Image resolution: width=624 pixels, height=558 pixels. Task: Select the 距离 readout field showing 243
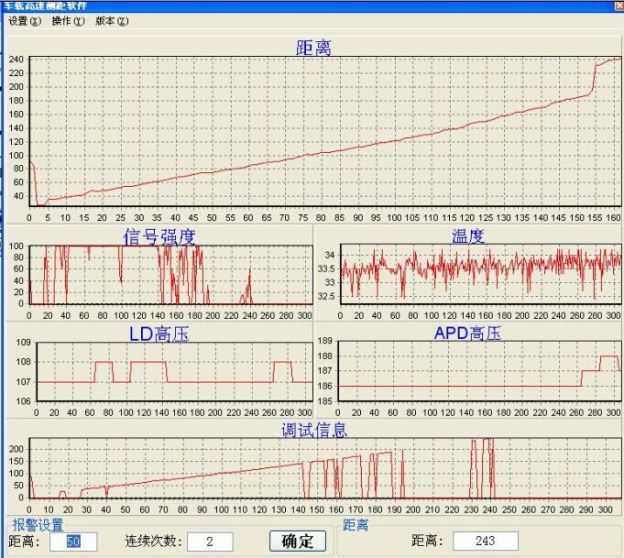486,541
